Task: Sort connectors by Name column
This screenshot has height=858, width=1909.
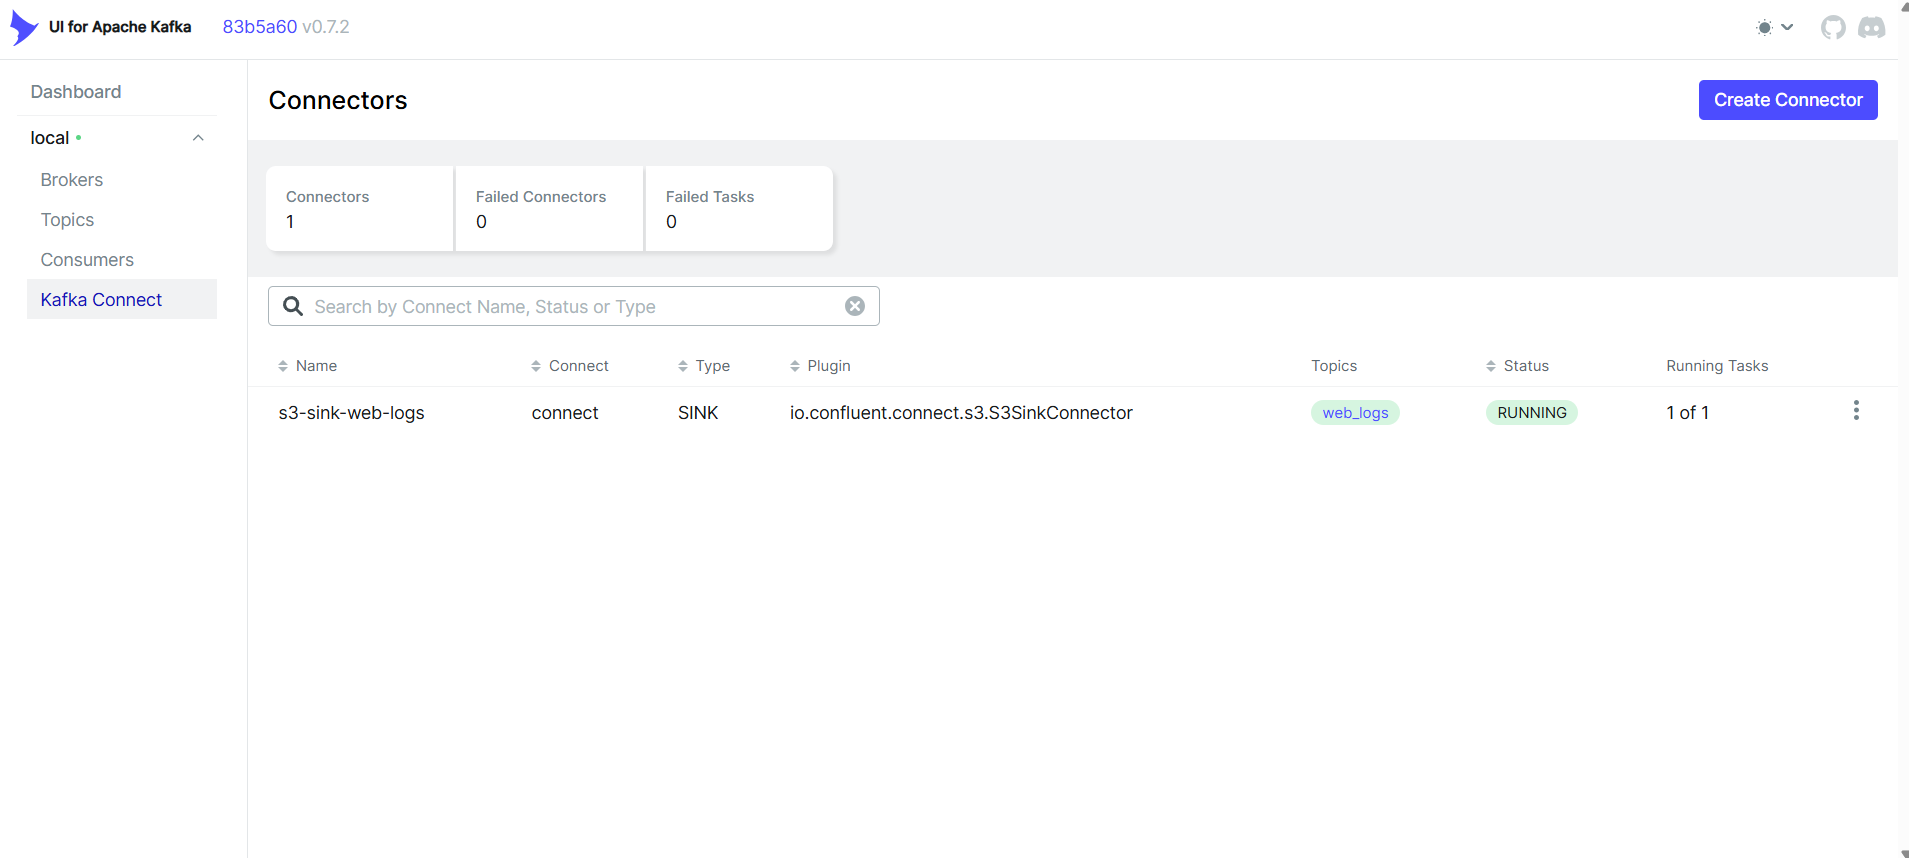Action: (308, 366)
